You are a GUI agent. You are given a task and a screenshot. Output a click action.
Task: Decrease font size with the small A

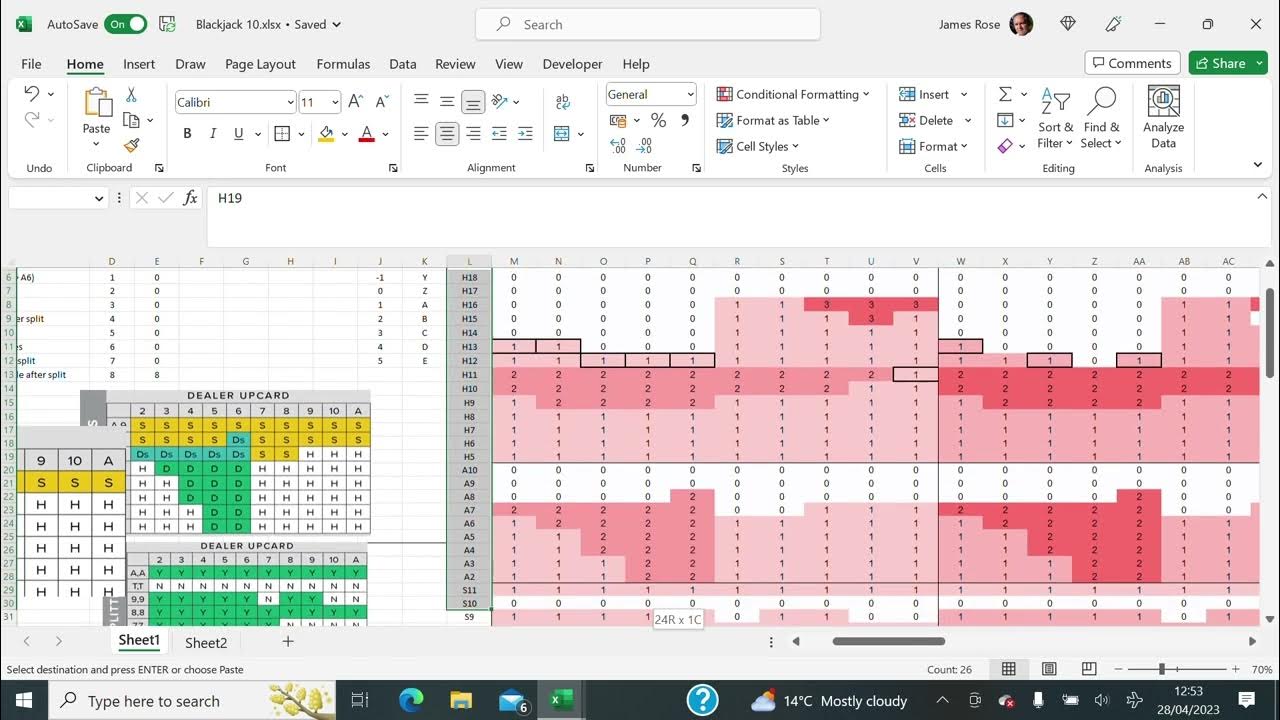(382, 102)
